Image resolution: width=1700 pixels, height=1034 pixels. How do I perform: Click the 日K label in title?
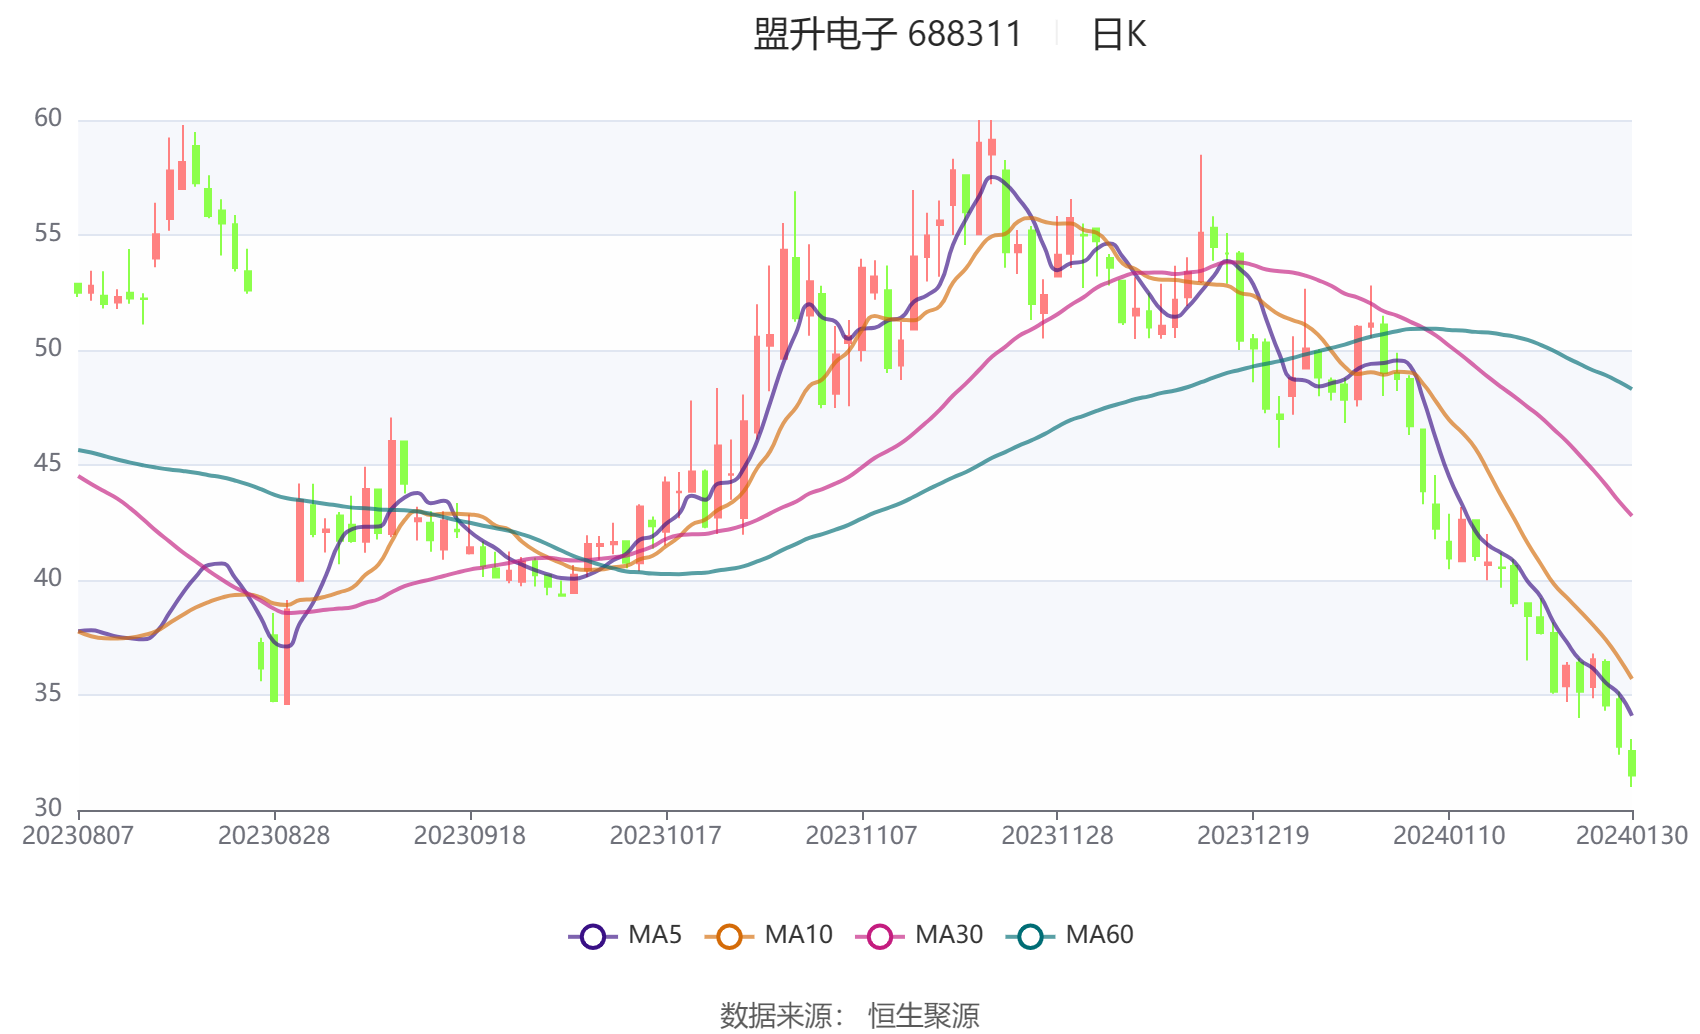pos(1118,34)
